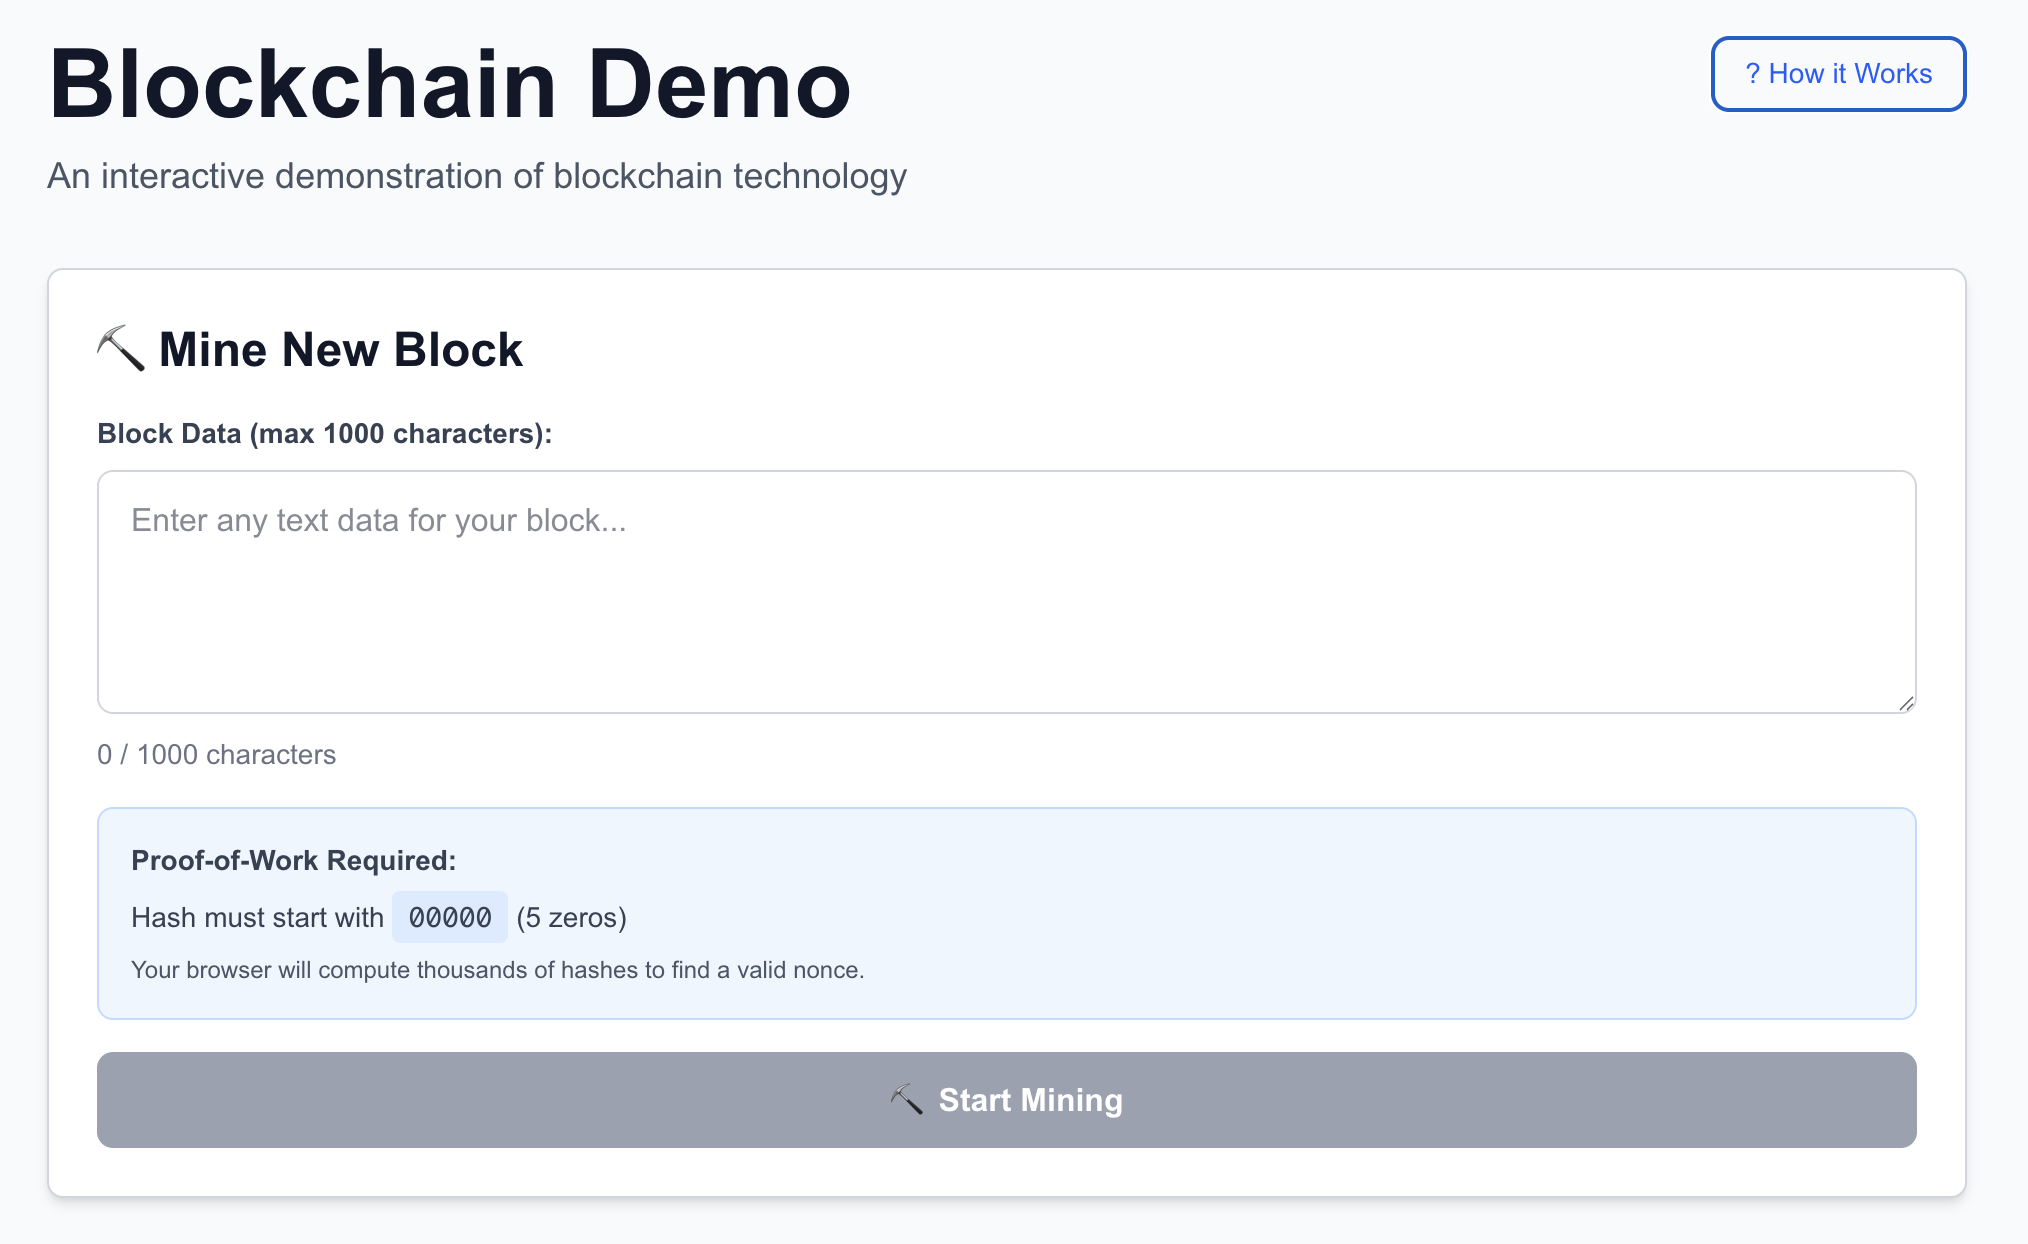
Task: Click the 0 / 1000 characters counter
Action: (216, 755)
